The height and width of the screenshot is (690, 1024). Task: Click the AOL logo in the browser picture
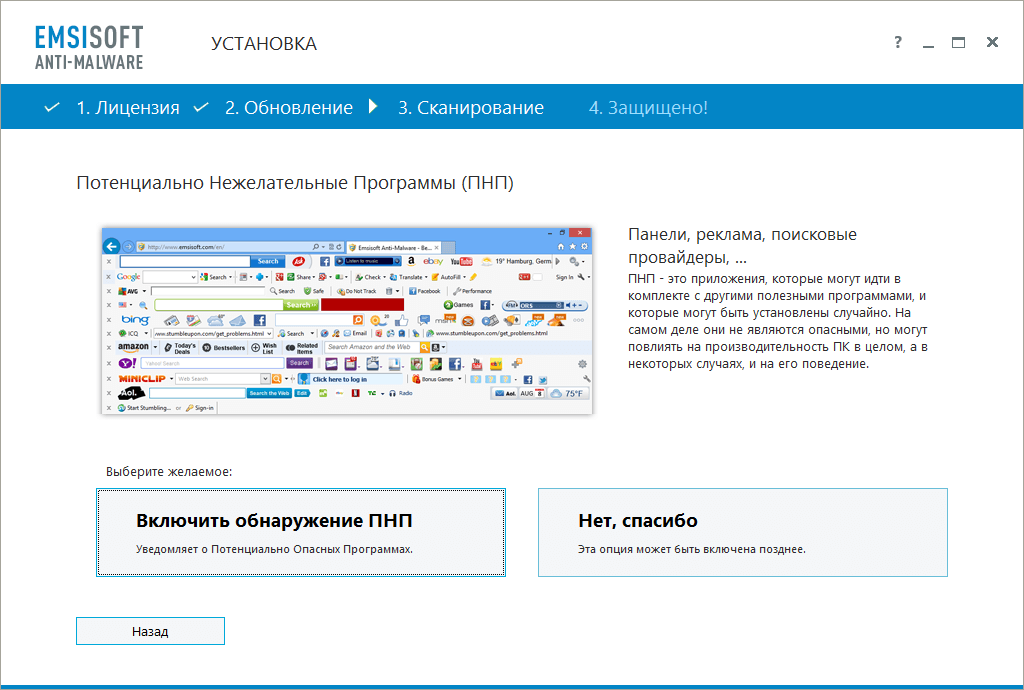[x=129, y=392]
